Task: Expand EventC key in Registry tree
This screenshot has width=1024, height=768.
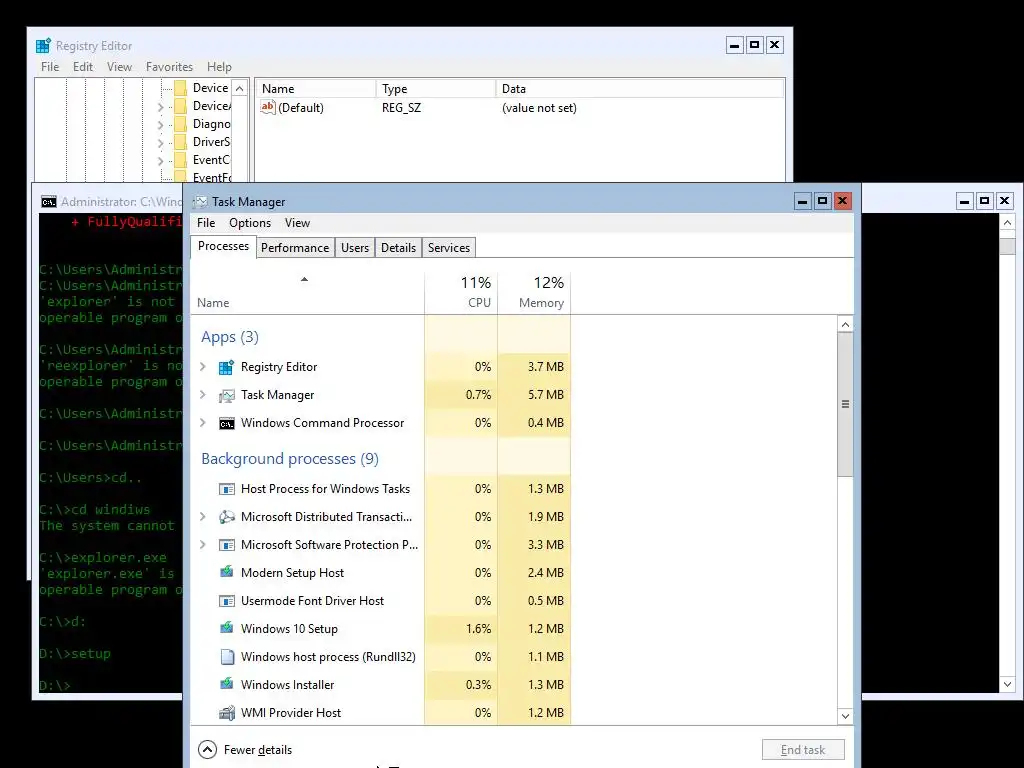Action: 161,161
